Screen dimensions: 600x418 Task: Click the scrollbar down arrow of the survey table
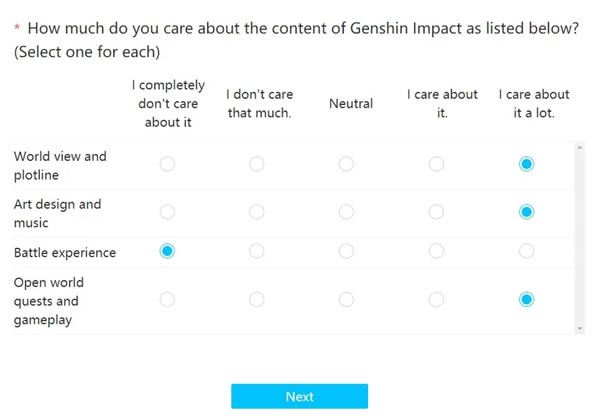coord(579,328)
